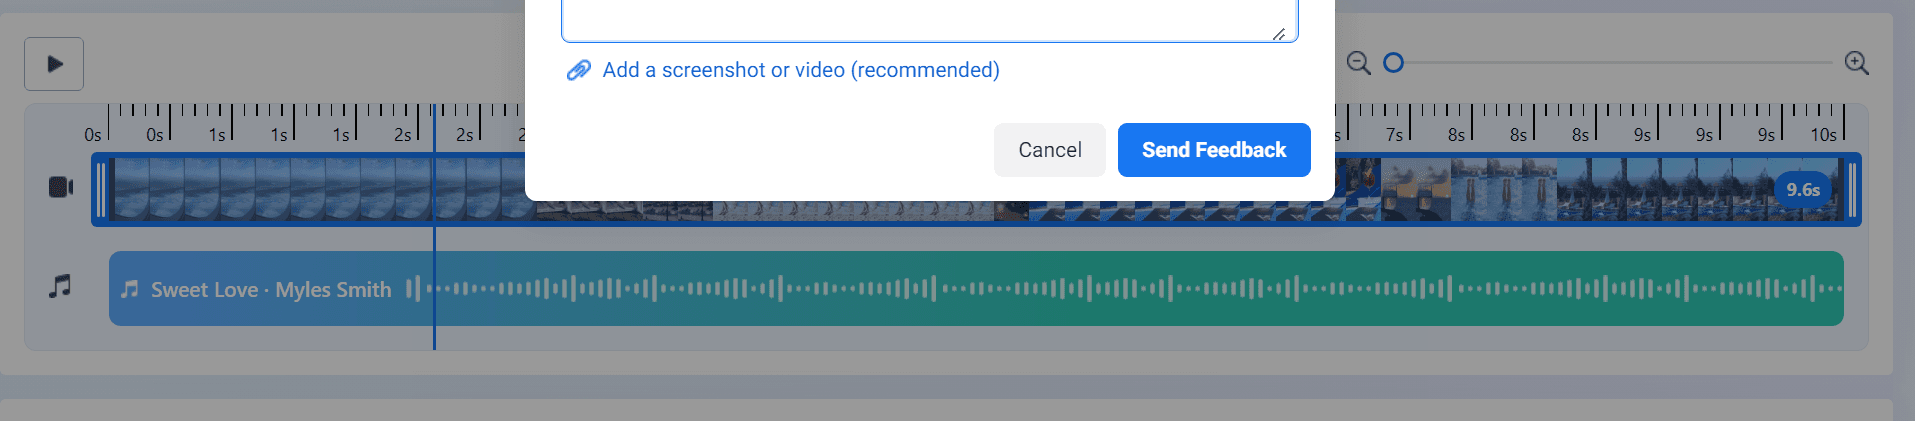Image resolution: width=1915 pixels, height=421 pixels.
Task: Select the Sweet Love Myles Smith audio clip
Action: [976, 288]
